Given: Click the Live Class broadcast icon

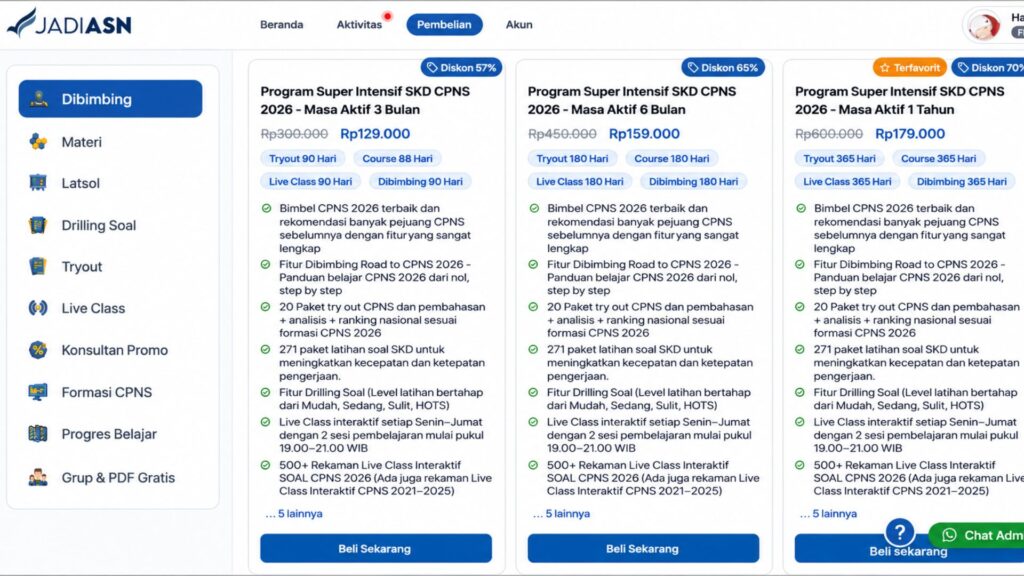Looking at the screenshot, I should [x=39, y=308].
